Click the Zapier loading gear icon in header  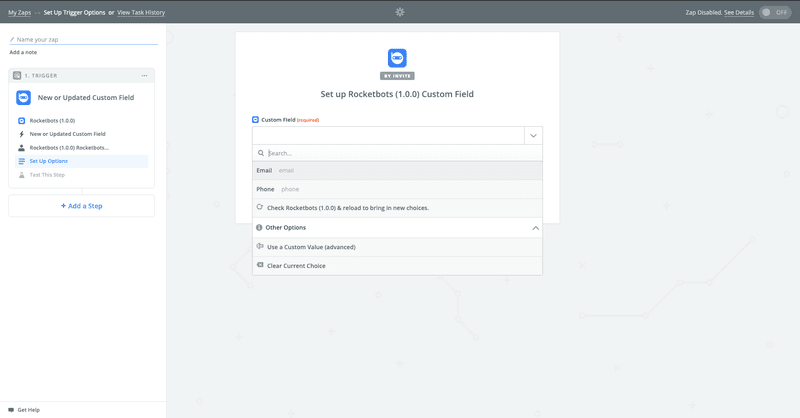click(x=400, y=12)
